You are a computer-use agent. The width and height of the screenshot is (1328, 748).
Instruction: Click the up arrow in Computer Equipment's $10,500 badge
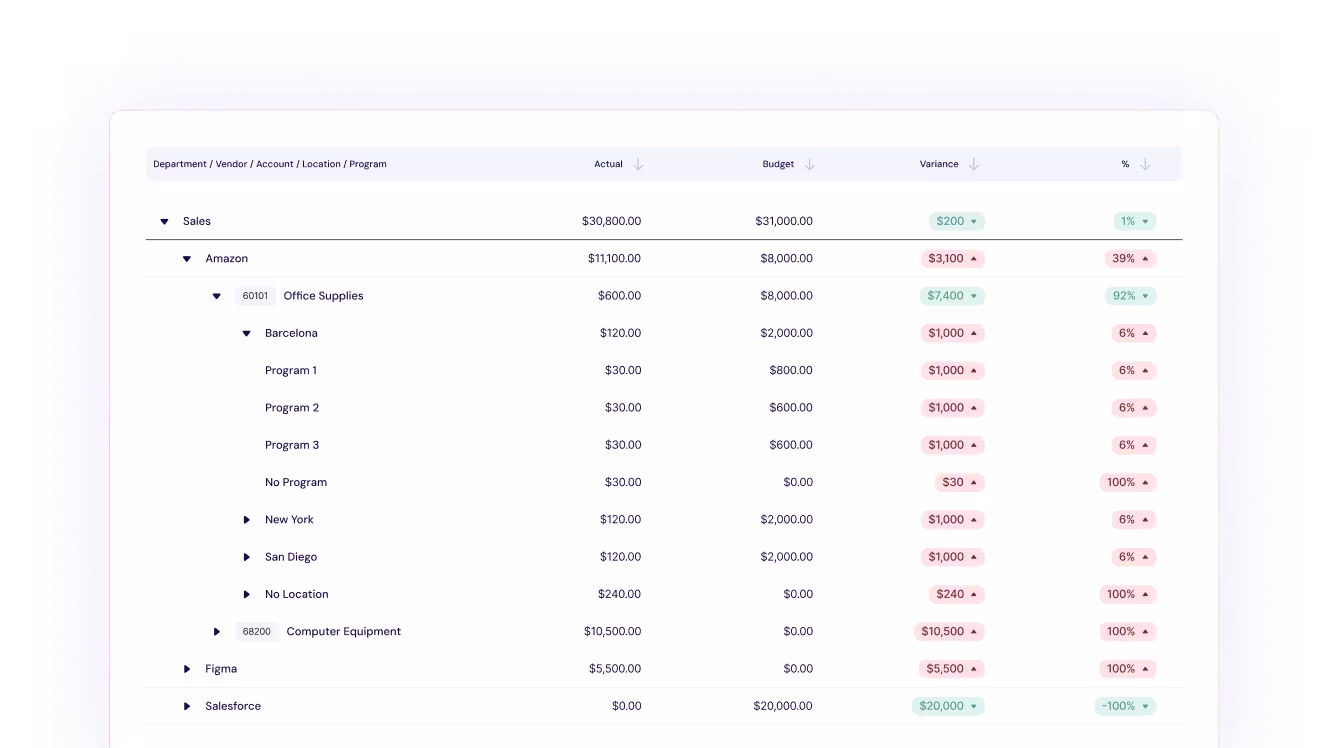(x=974, y=631)
